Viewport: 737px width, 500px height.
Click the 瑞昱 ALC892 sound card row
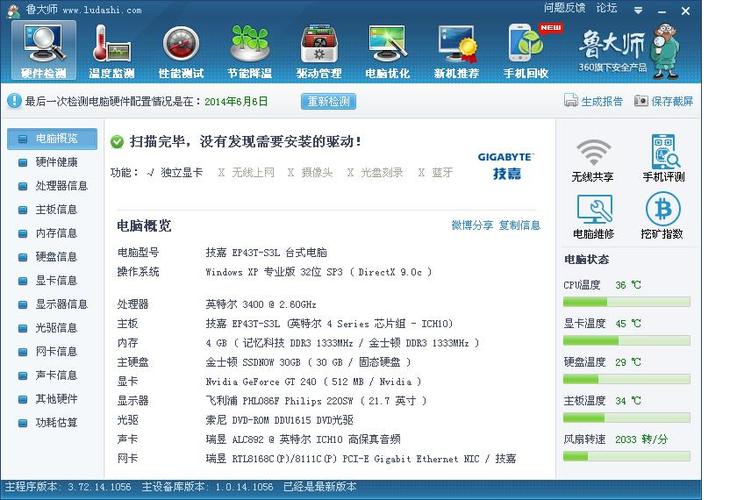[x=259, y=439]
